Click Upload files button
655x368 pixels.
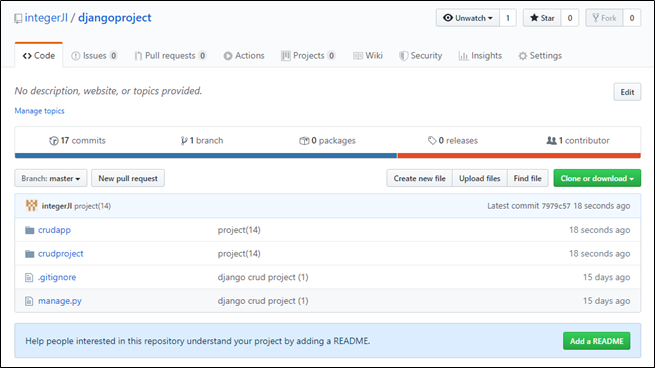tap(480, 178)
